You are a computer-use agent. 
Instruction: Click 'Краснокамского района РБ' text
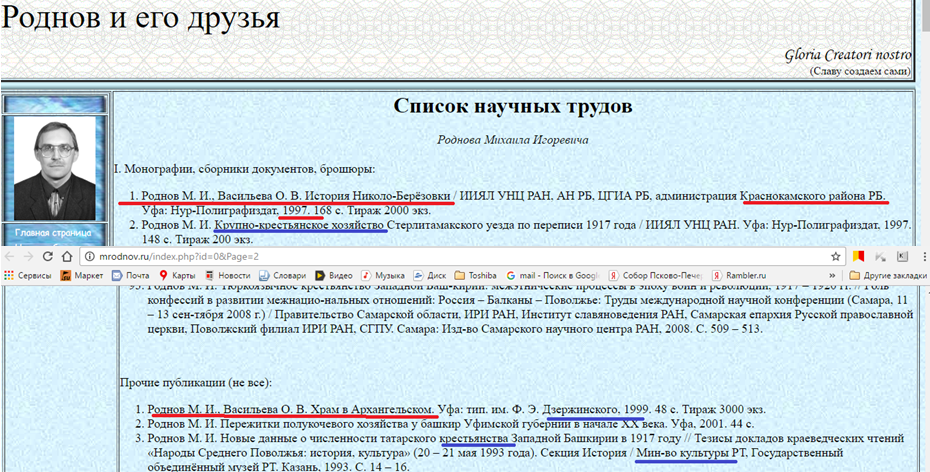point(813,196)
